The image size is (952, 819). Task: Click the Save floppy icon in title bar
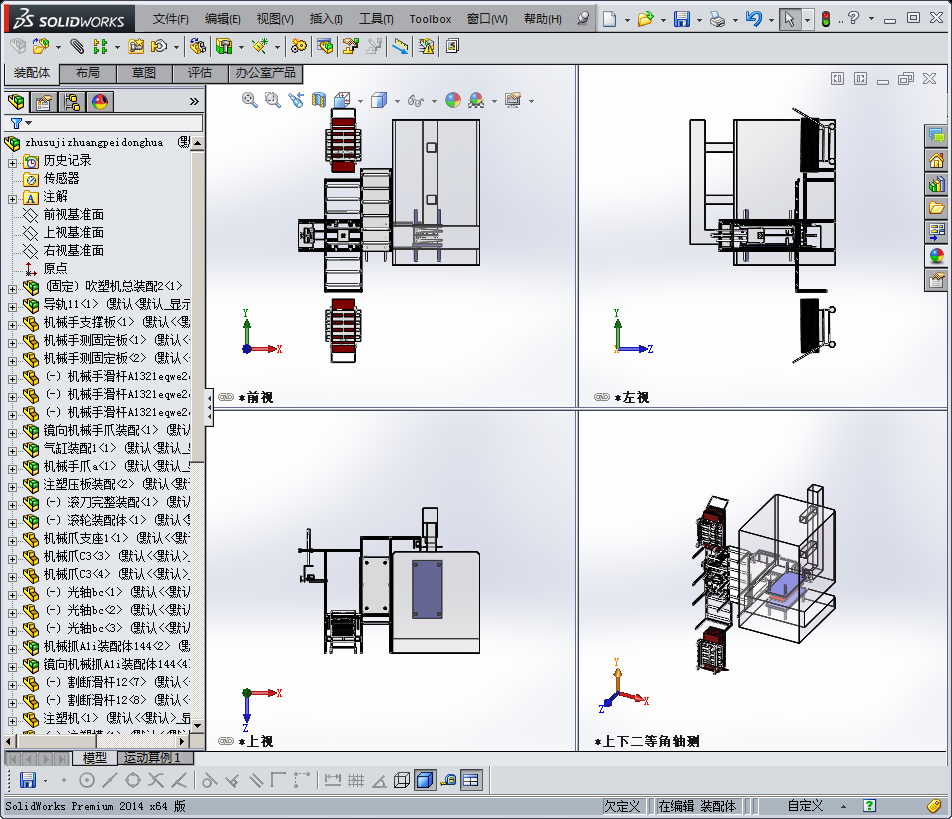[x=682, y=19]
